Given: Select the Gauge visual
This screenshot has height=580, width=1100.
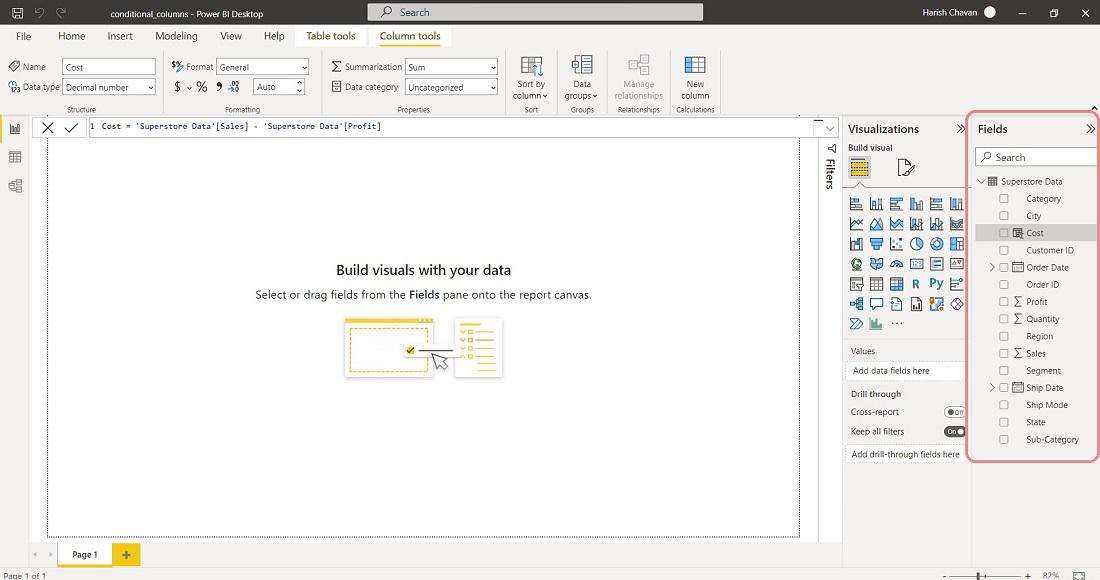Looking at the screenshot, I should (896, 264).
